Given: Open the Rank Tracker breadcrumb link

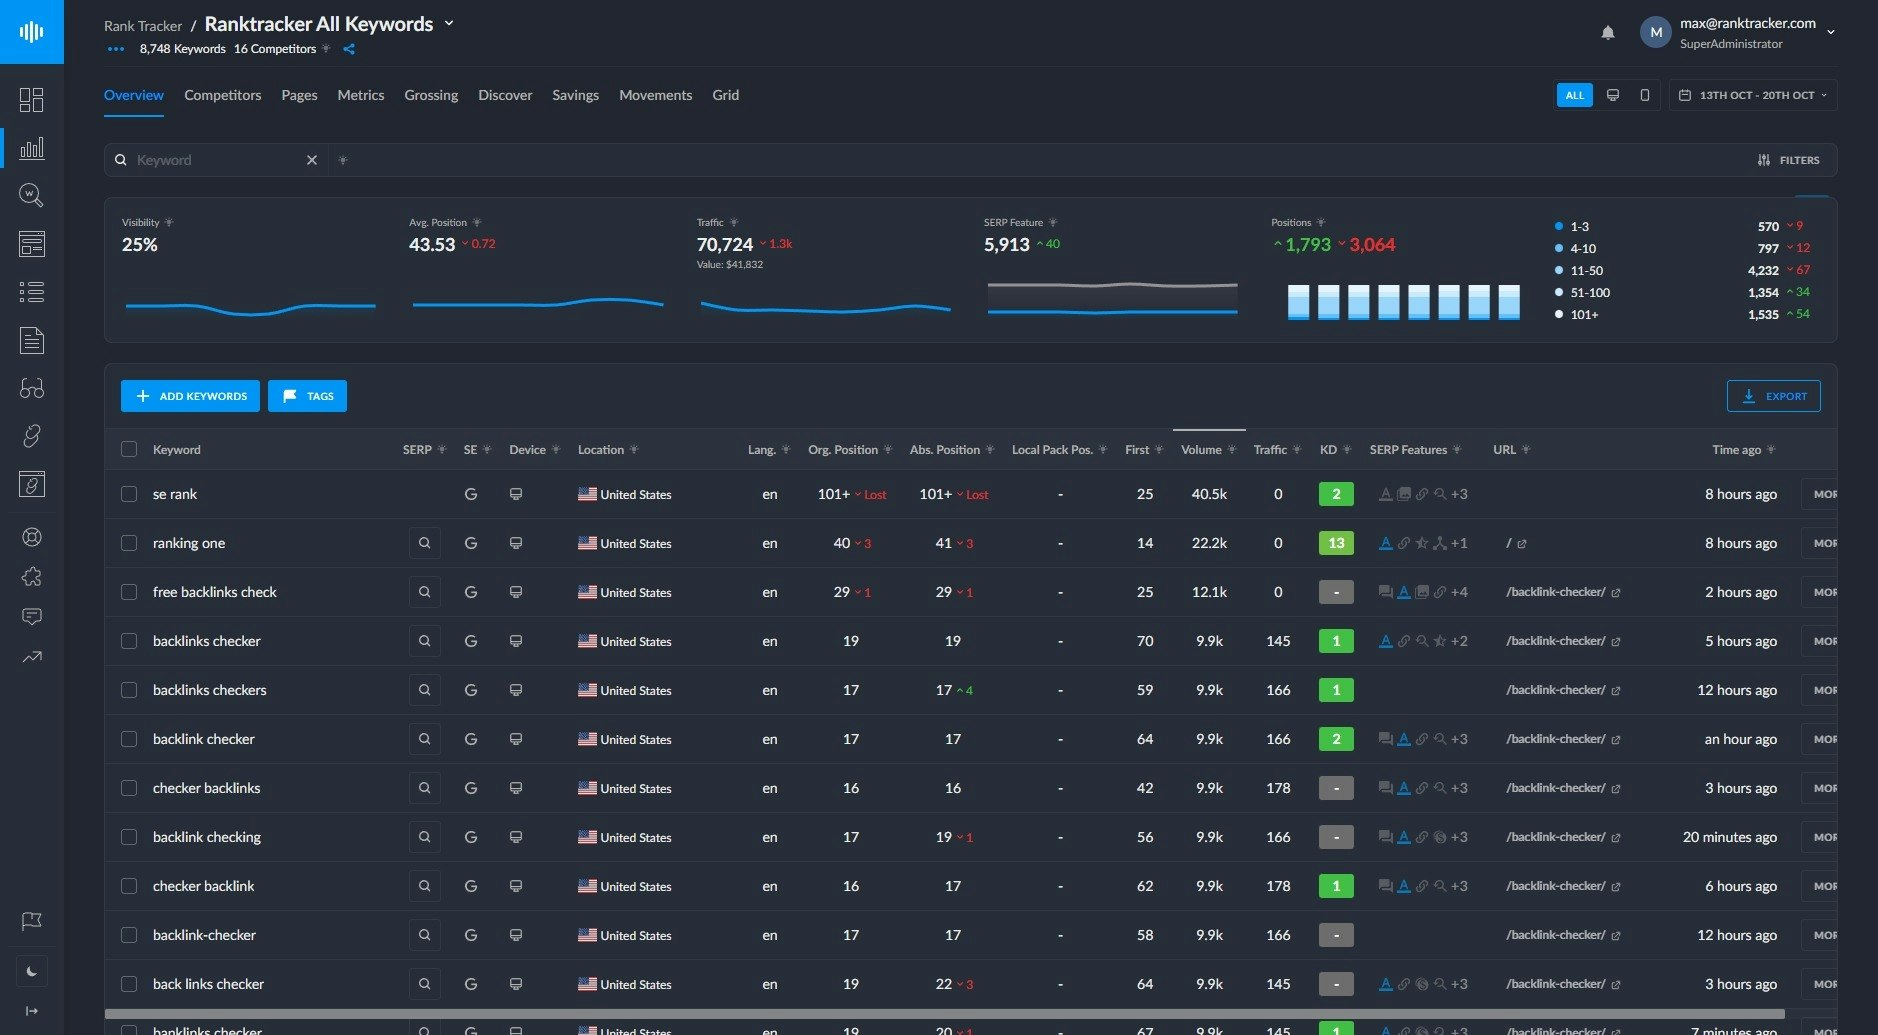Looking at the screenshot, I should click(143, 26).
